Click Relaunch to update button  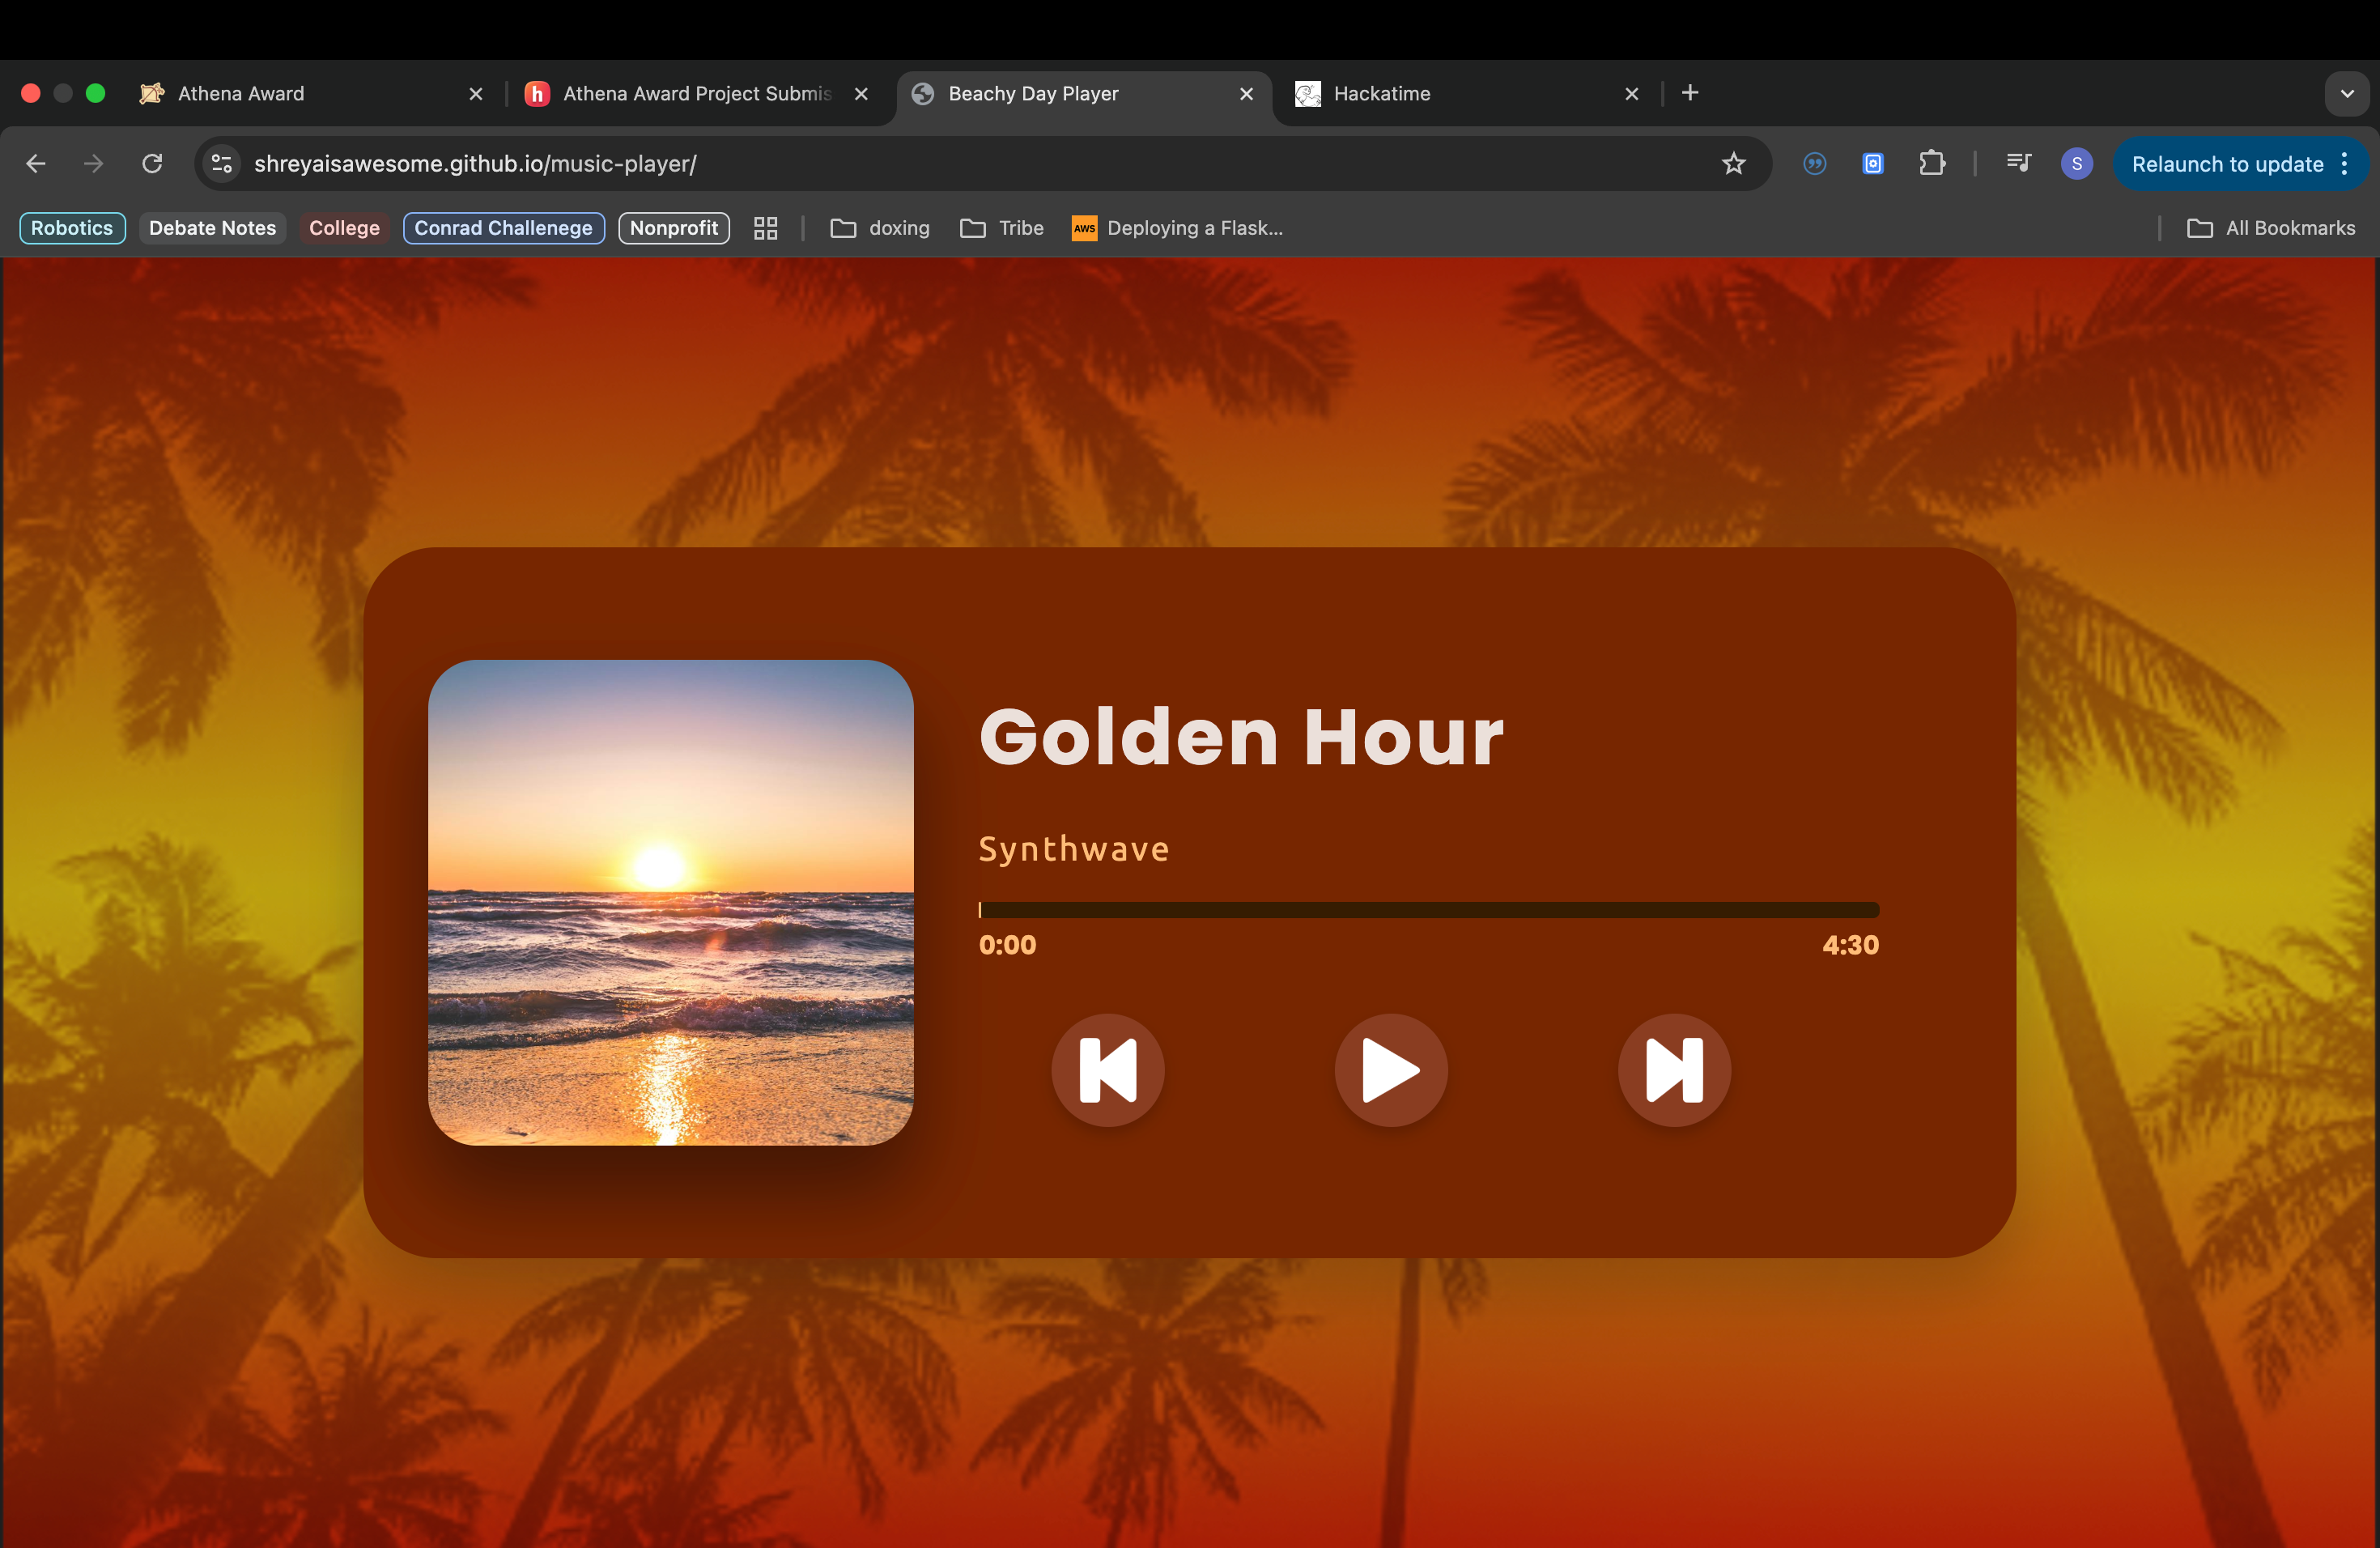[2227, 164]
